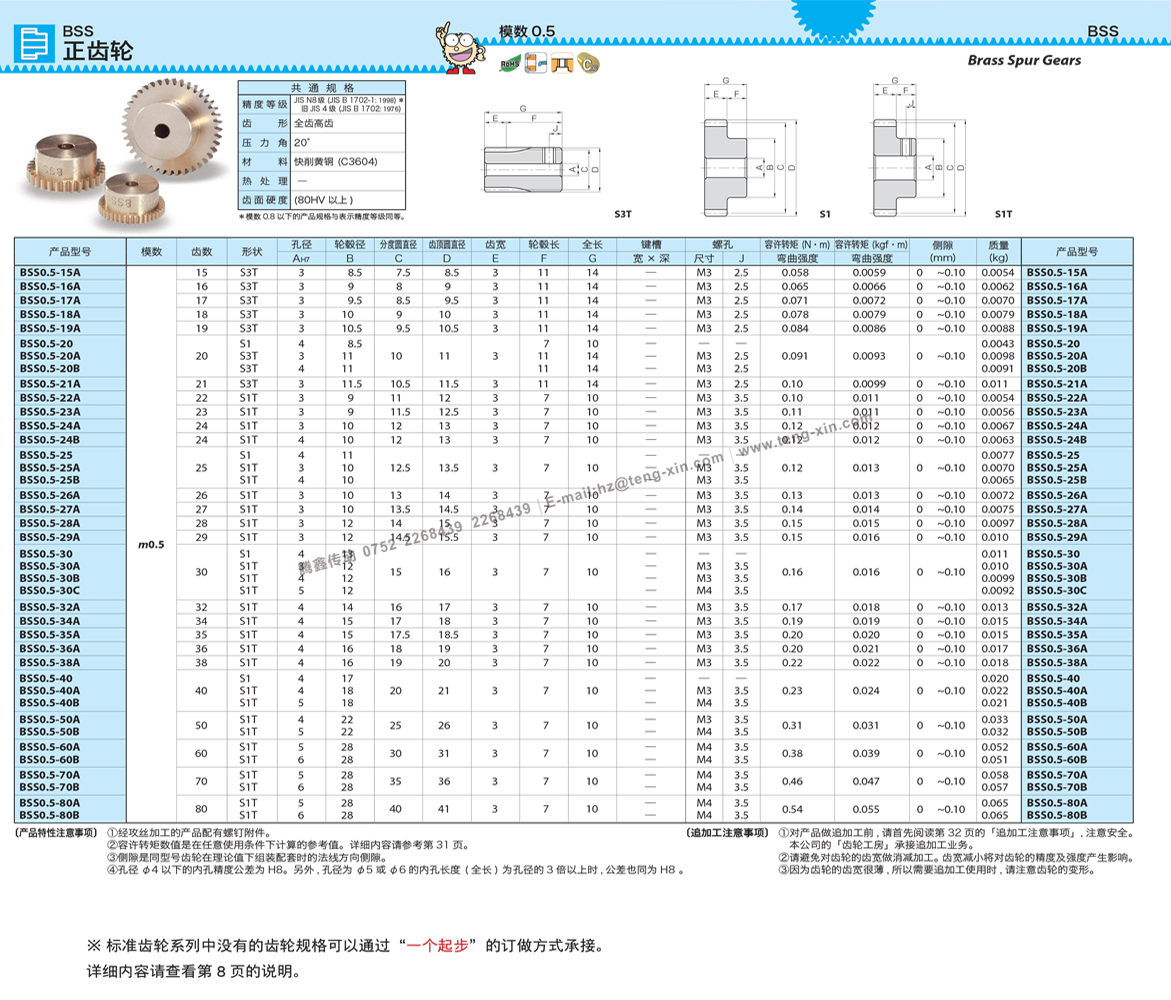Click the 热处理 specification row label
The width and height of the screenshot is (1171, 1000).
click(264, 181)
